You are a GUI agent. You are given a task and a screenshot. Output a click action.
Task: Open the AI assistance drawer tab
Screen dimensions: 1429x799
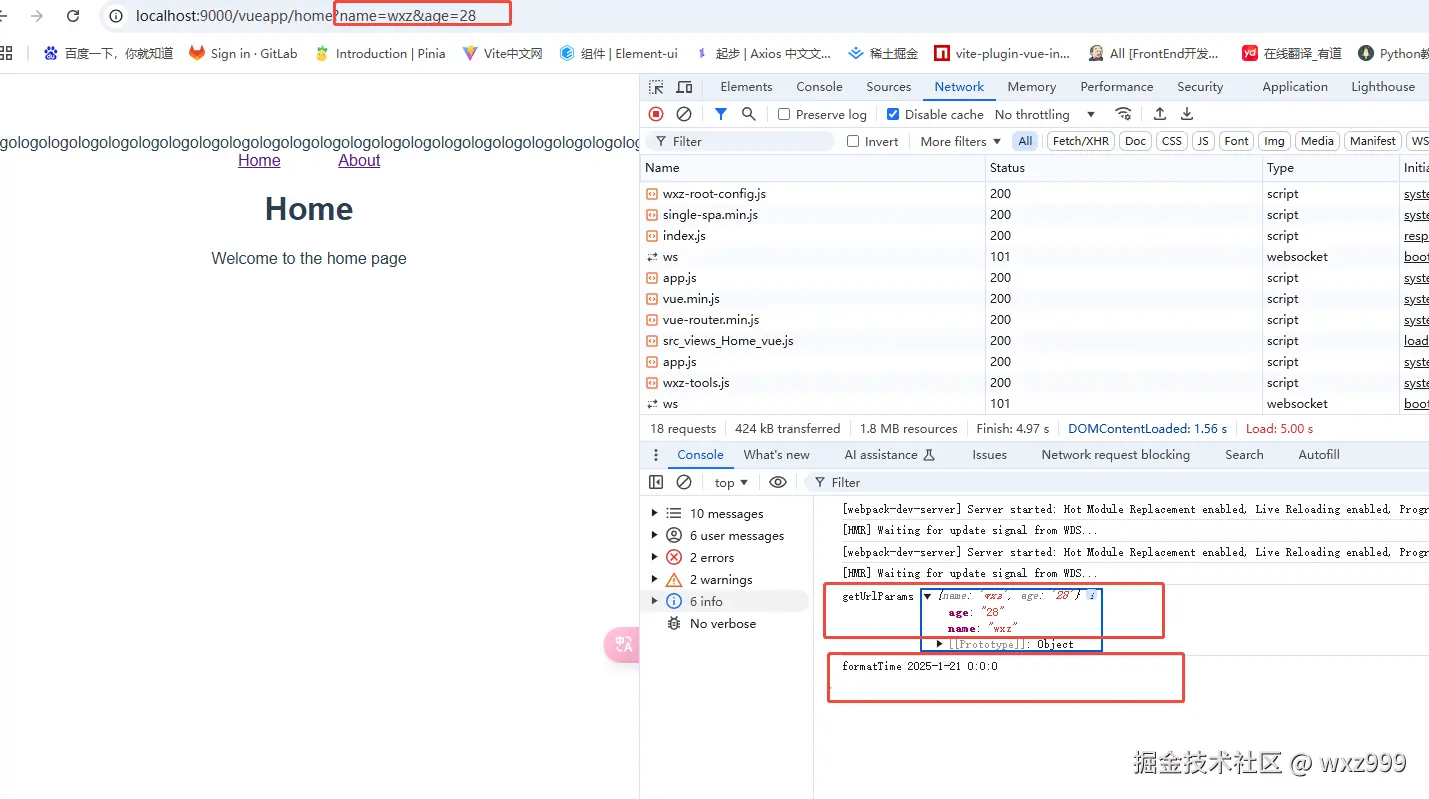point(889,455)
